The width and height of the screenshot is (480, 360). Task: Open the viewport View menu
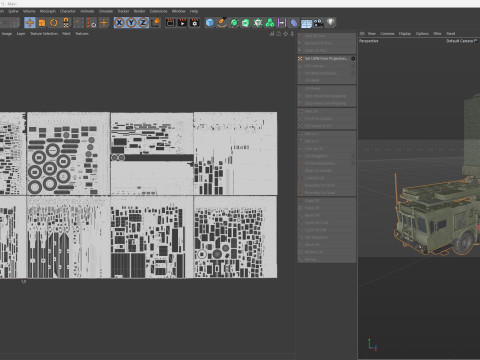372,34
